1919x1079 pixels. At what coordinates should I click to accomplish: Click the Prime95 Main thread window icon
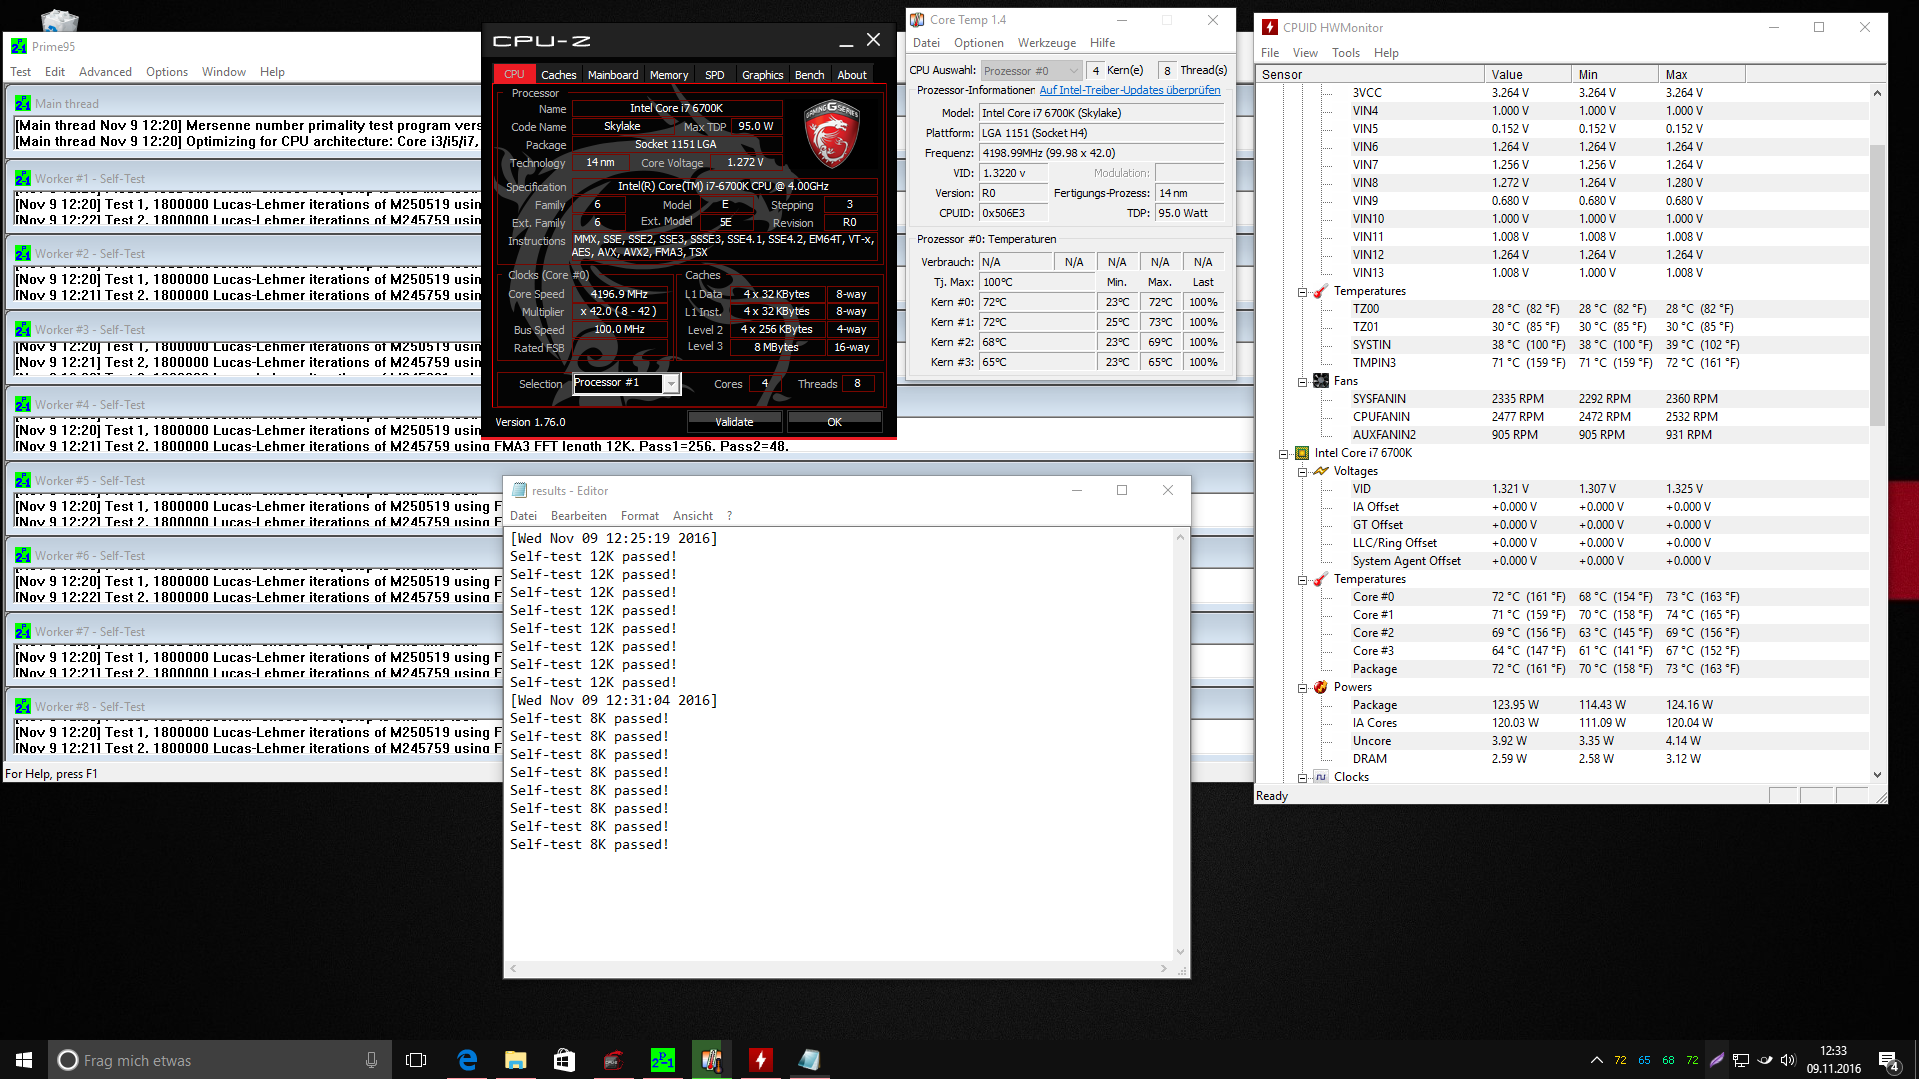[23, 103]
